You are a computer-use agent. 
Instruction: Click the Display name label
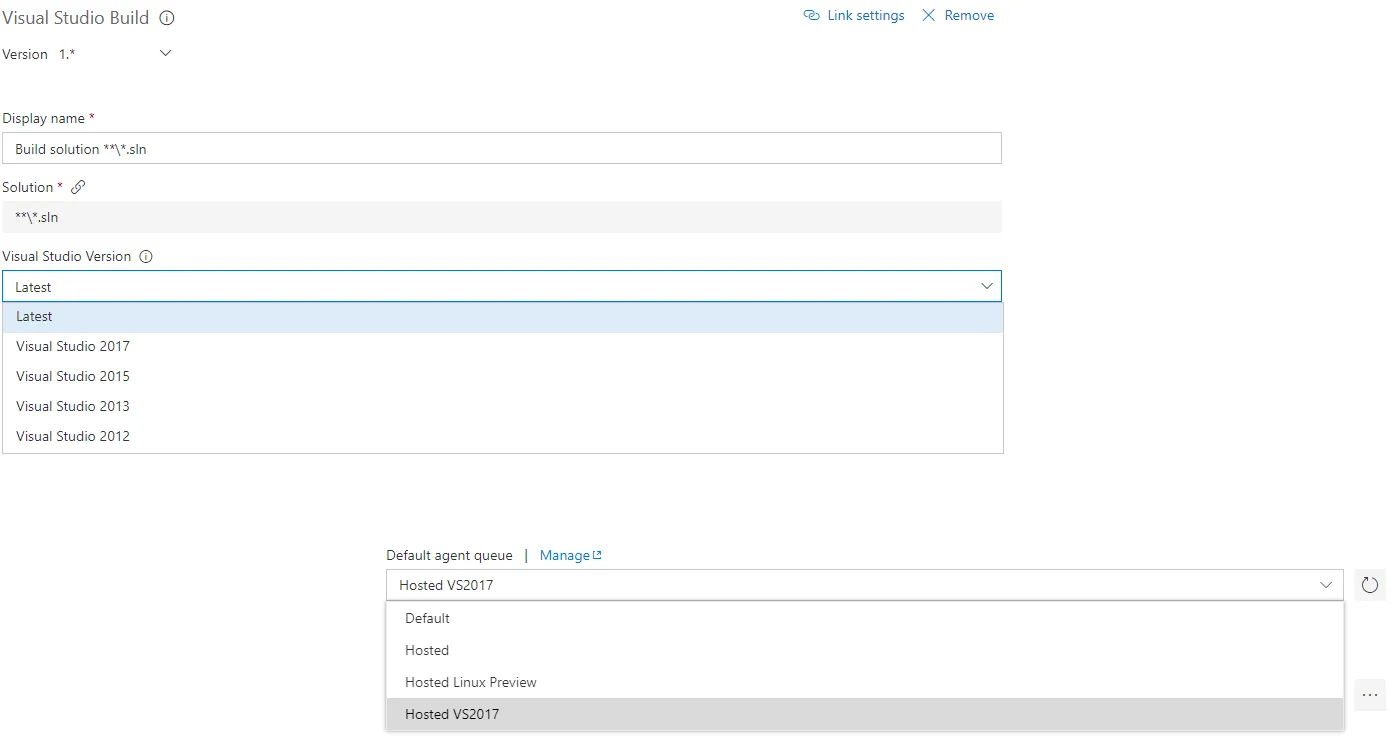(x=44, y=119)
